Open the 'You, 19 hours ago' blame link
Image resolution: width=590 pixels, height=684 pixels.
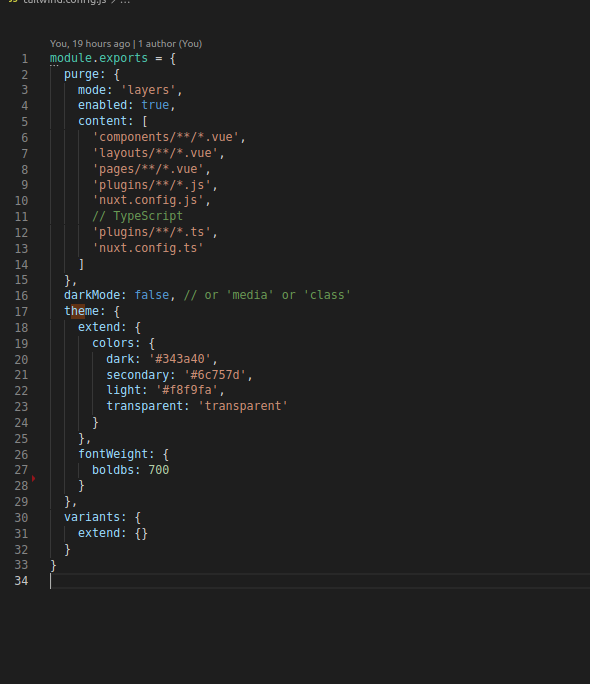[x=90, y=44]
